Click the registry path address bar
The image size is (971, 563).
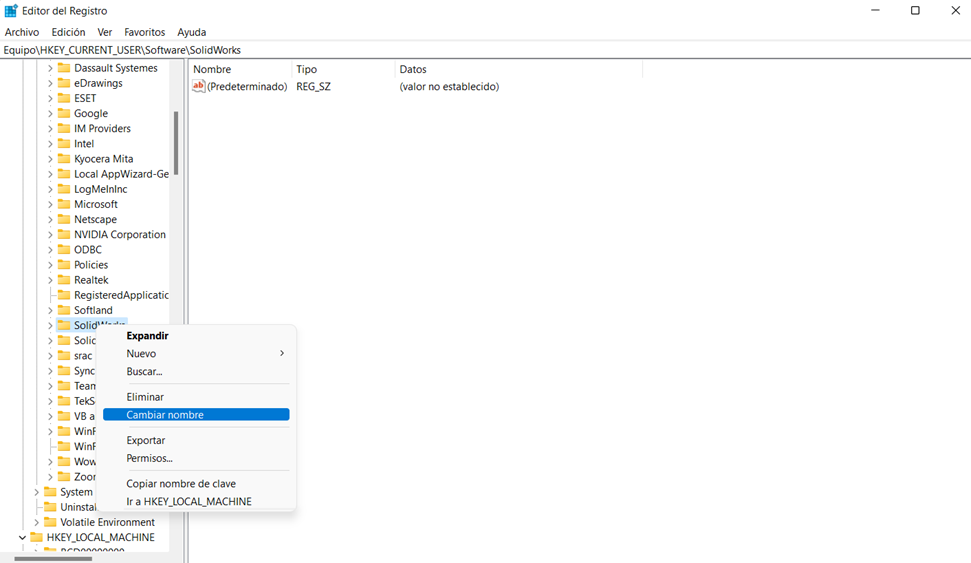click(486, 50)
